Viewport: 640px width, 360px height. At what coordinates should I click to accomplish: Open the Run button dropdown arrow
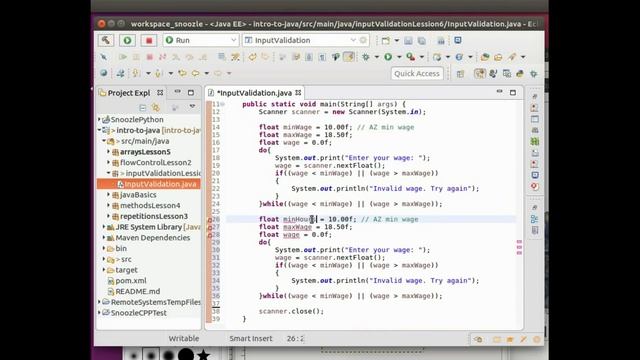tap(399, 57)
